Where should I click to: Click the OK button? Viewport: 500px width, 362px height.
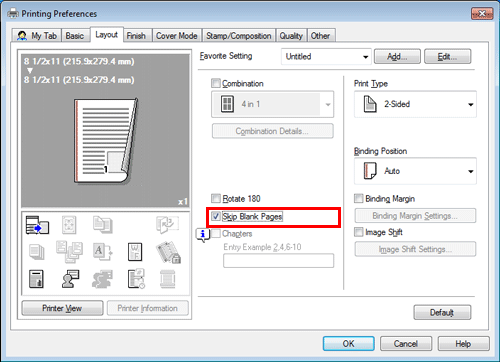(x=349, y=344)
